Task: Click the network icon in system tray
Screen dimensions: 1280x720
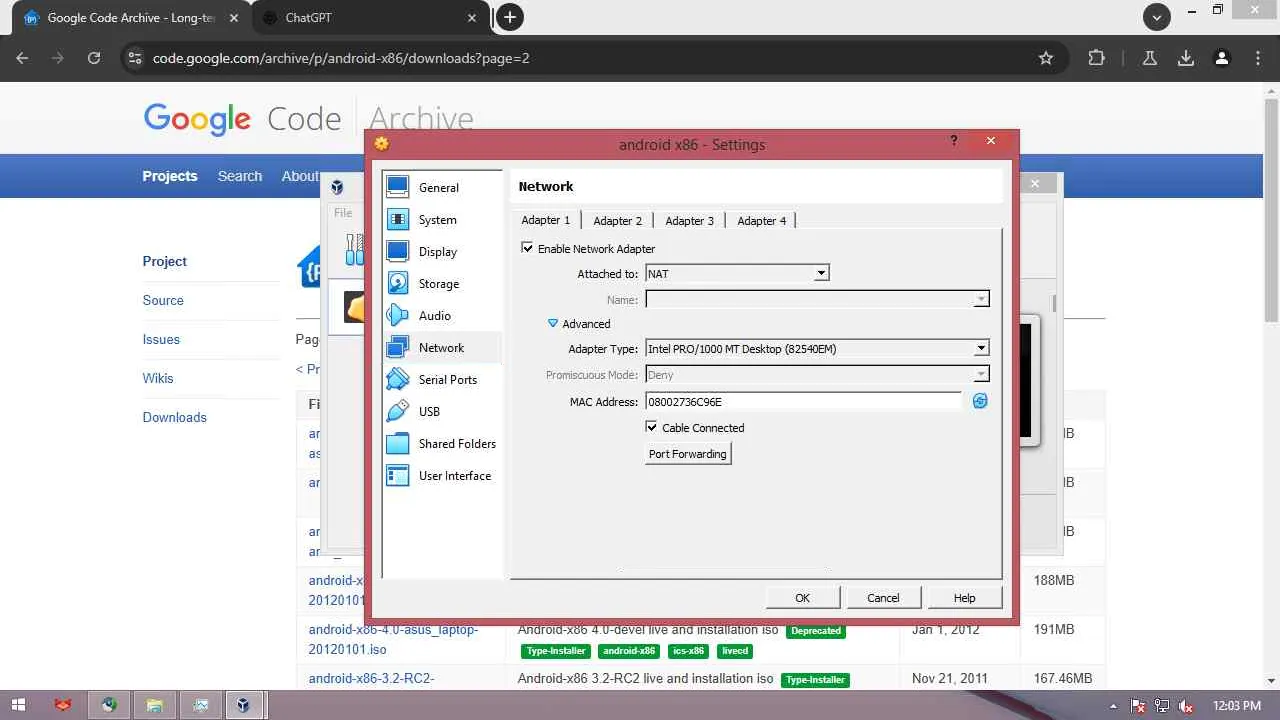Action: (x=1162, y=706)
